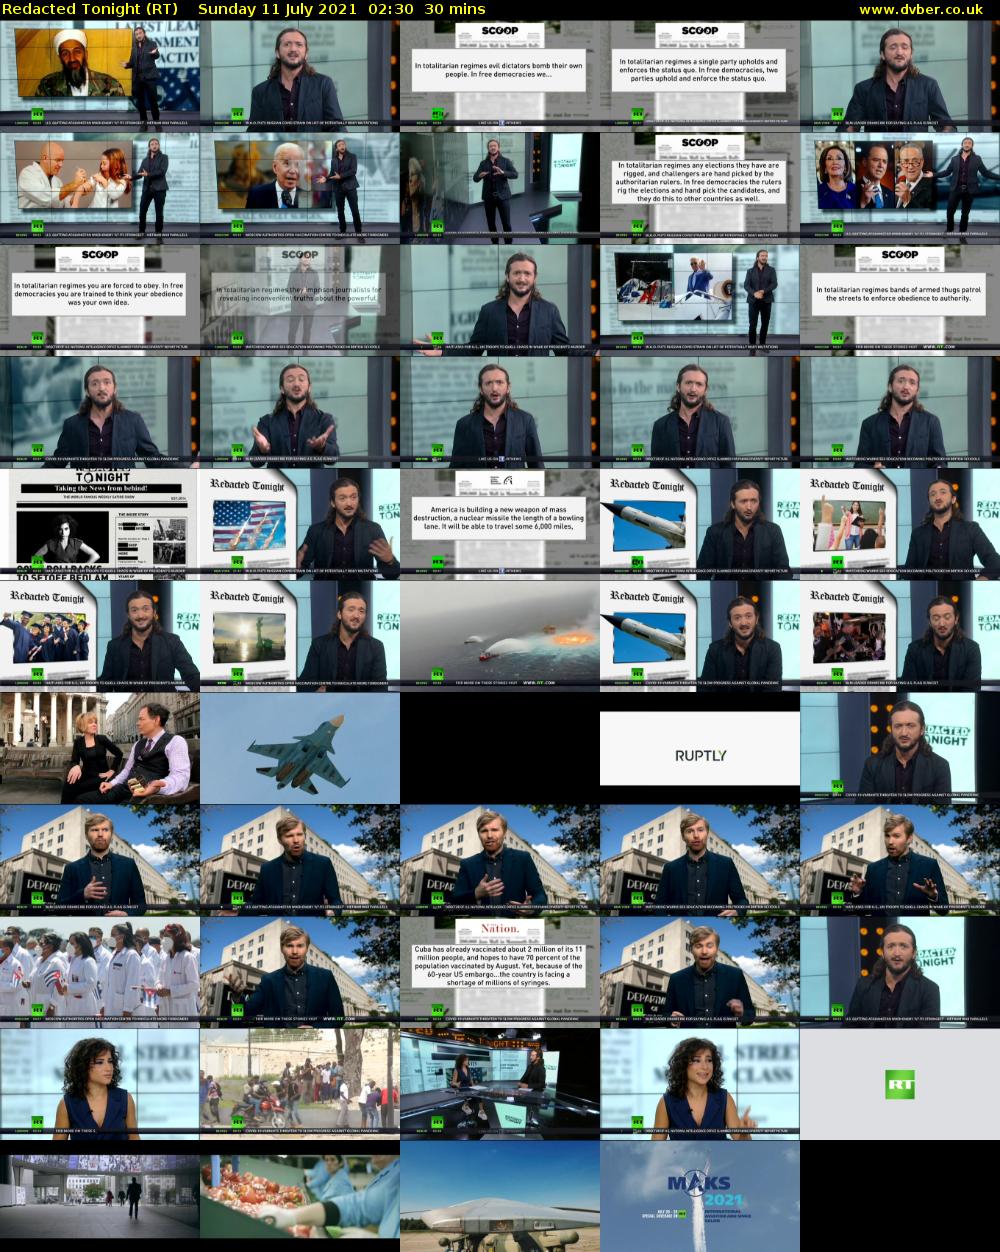Open the thumbnail showing bin Laden beside host

100,76
